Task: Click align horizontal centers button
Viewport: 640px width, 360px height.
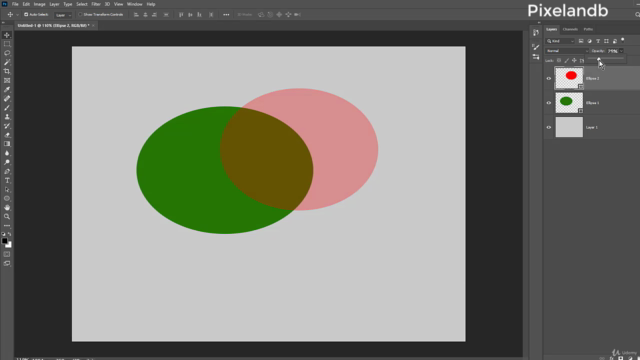Action: point(145,15)
